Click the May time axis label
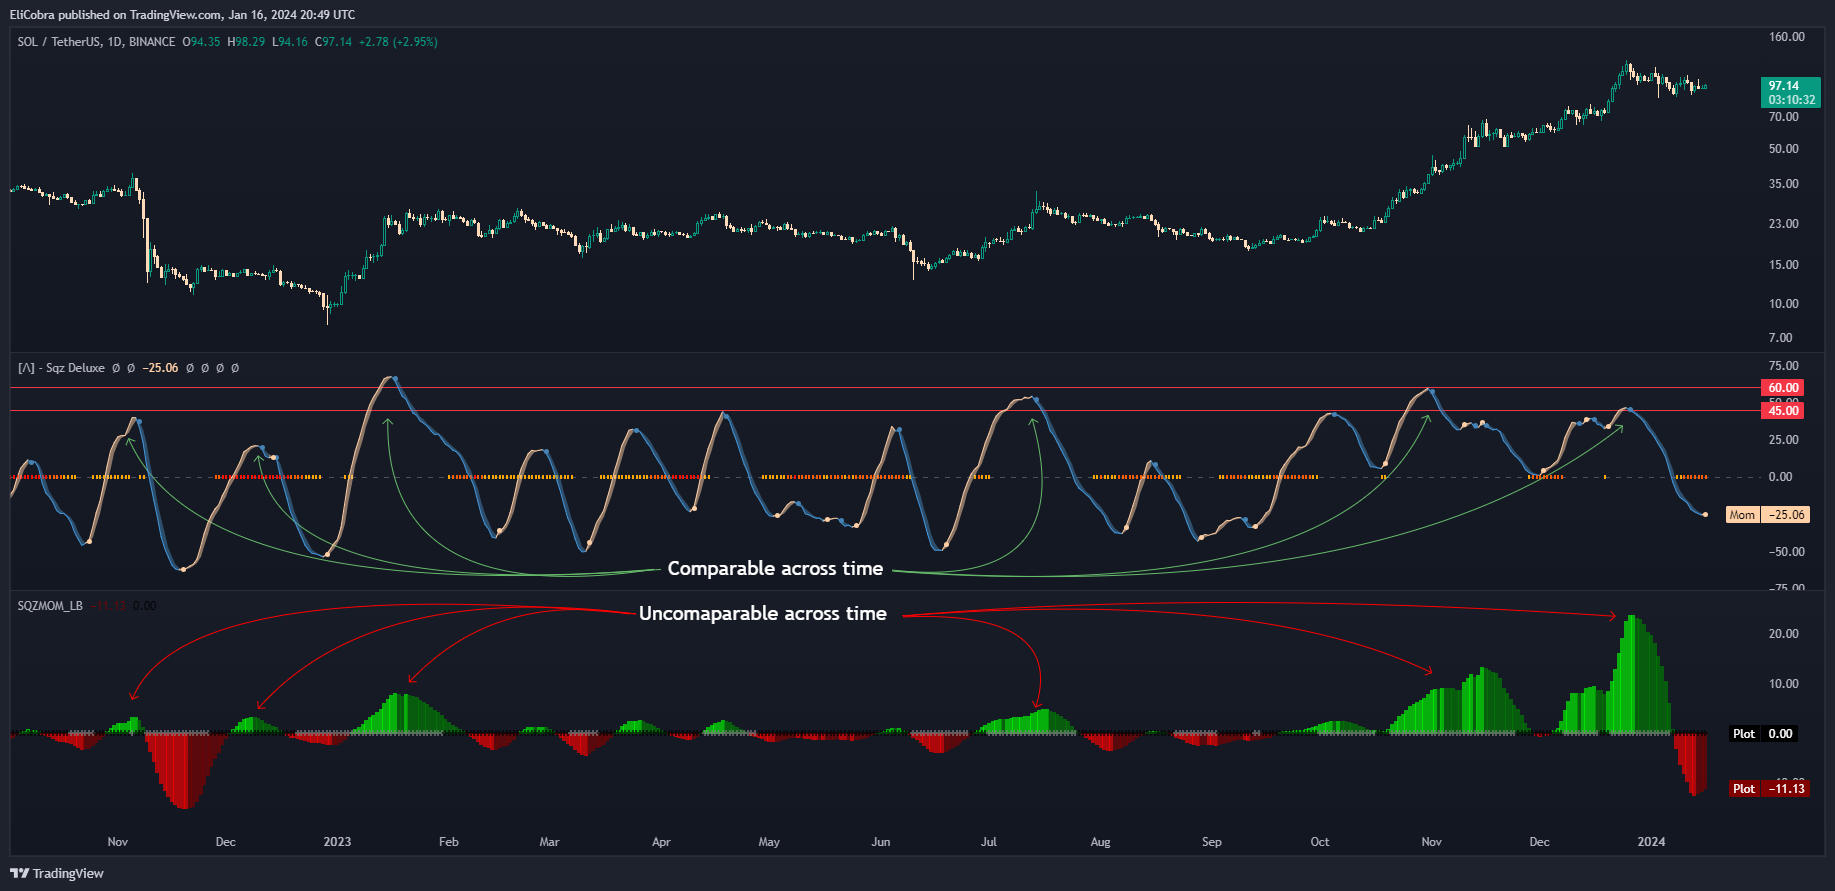This screenshot has height=891, width=1835. click(769, 842)
